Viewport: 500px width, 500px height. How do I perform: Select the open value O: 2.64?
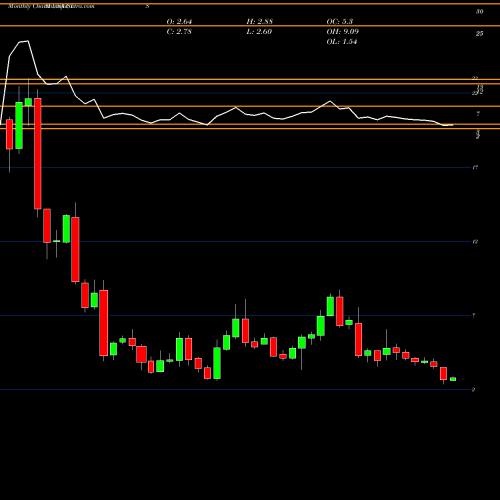(x=179, y=21)
